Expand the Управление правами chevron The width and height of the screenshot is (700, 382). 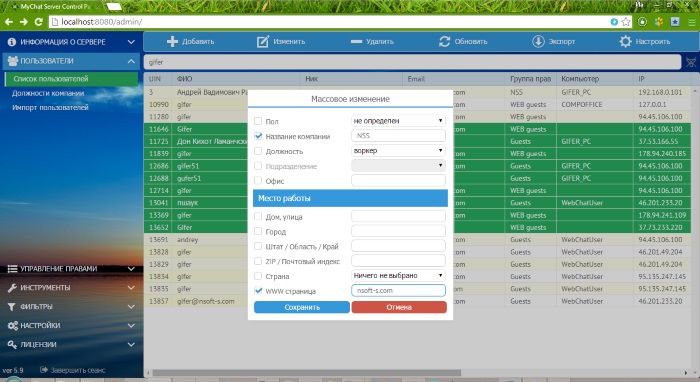coord(131,269)
